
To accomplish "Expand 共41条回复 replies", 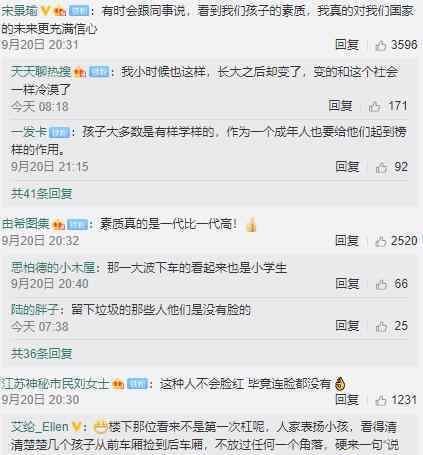I will tap(42, 193).
